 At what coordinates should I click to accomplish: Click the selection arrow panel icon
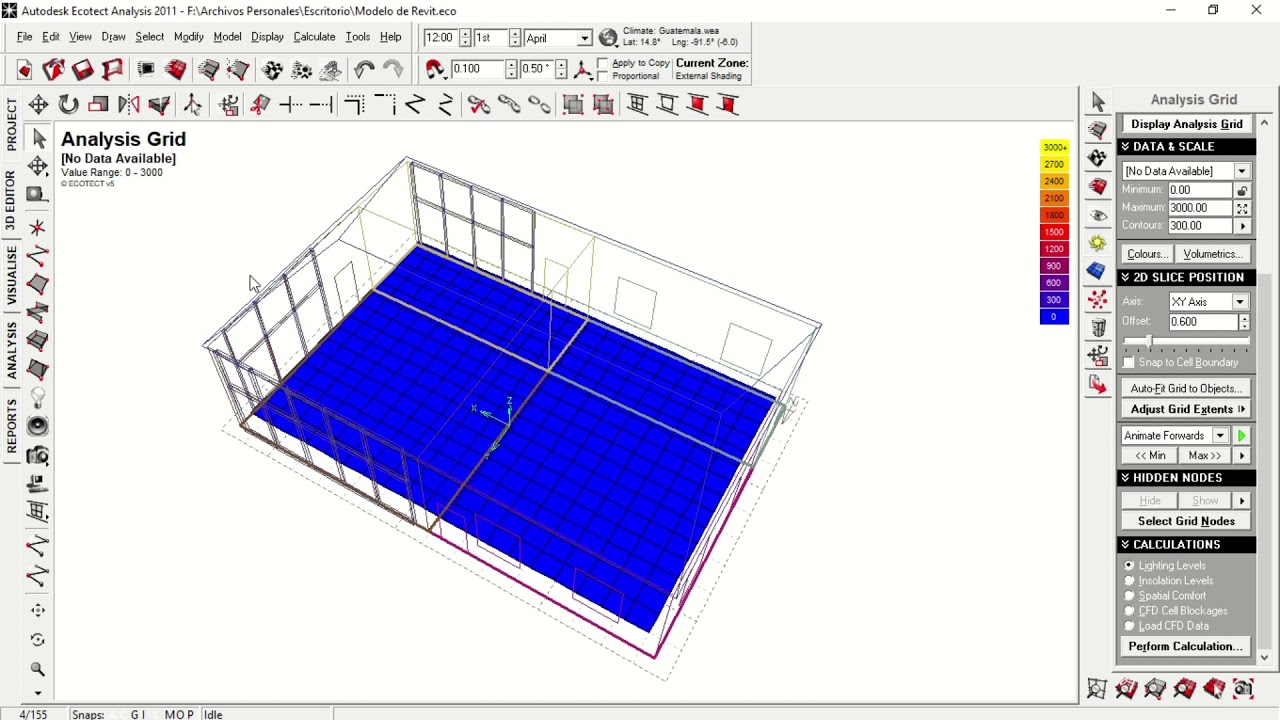point(1098,101)
